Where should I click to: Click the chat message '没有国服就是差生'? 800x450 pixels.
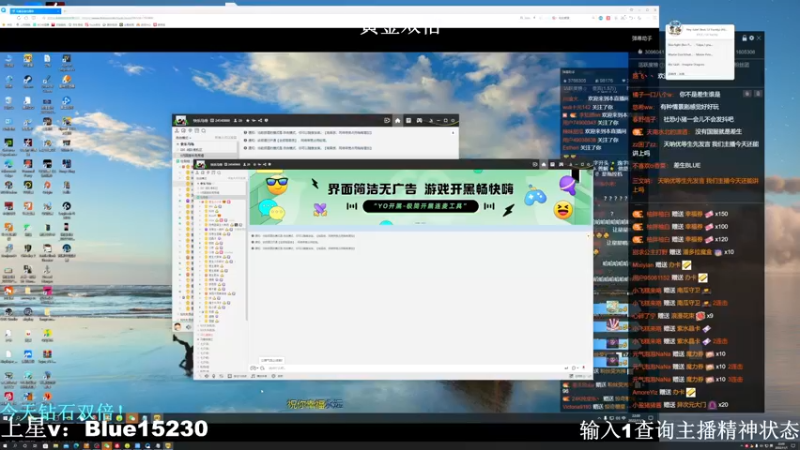pyautogui.click(x=719, y=132)
